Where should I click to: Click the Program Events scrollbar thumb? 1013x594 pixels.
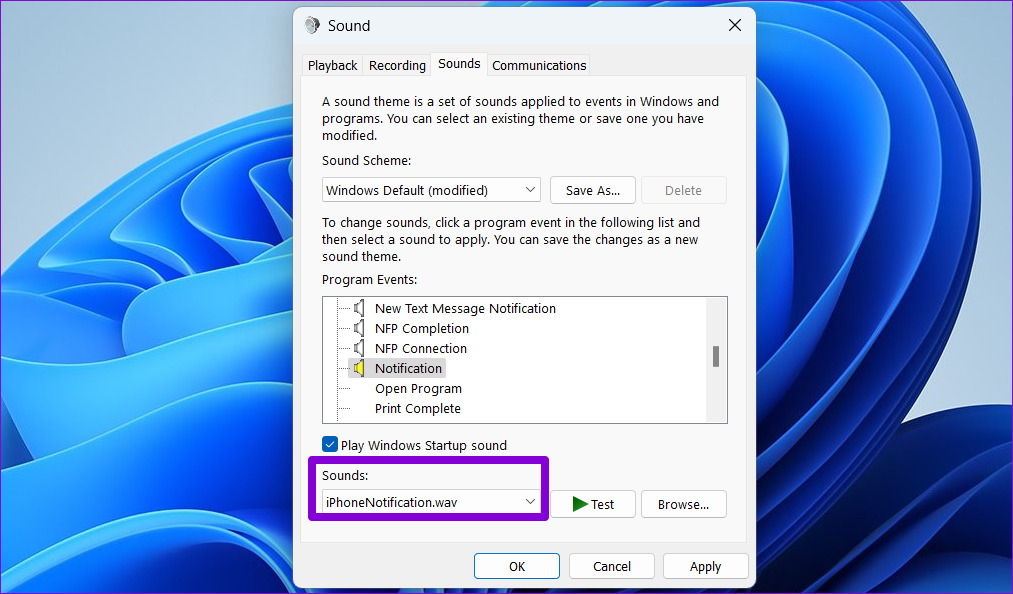(x=716, y=356)
